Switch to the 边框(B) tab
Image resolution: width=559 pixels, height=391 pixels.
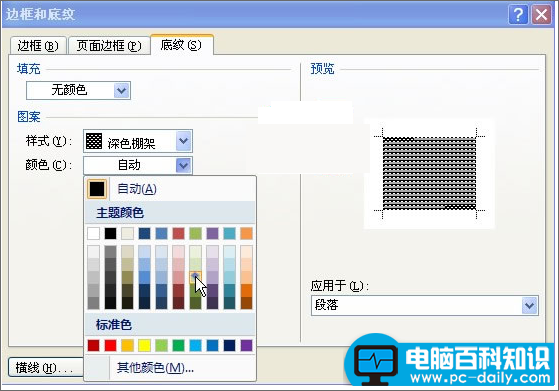pyautogui.click(x=38, y=45)
